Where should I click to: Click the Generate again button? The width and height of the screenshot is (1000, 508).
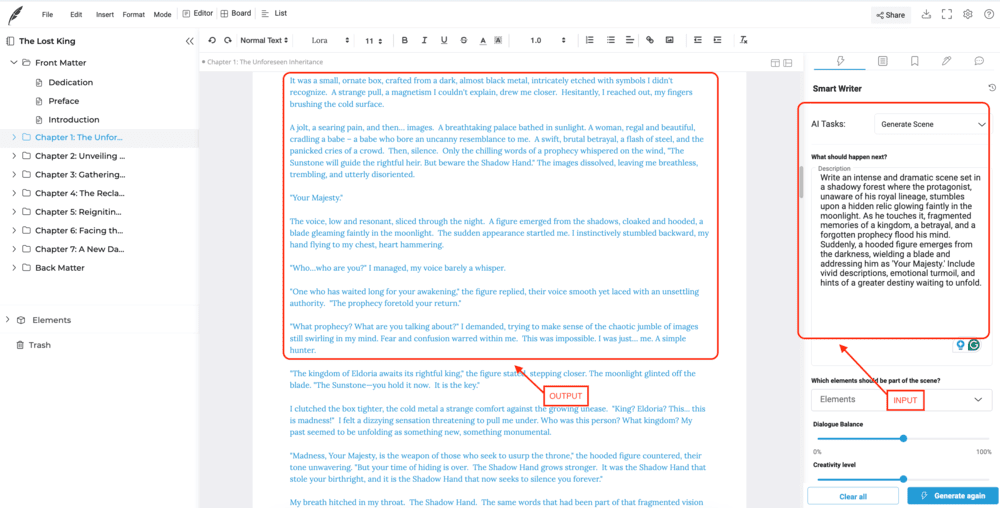click(x=951, y=496)
